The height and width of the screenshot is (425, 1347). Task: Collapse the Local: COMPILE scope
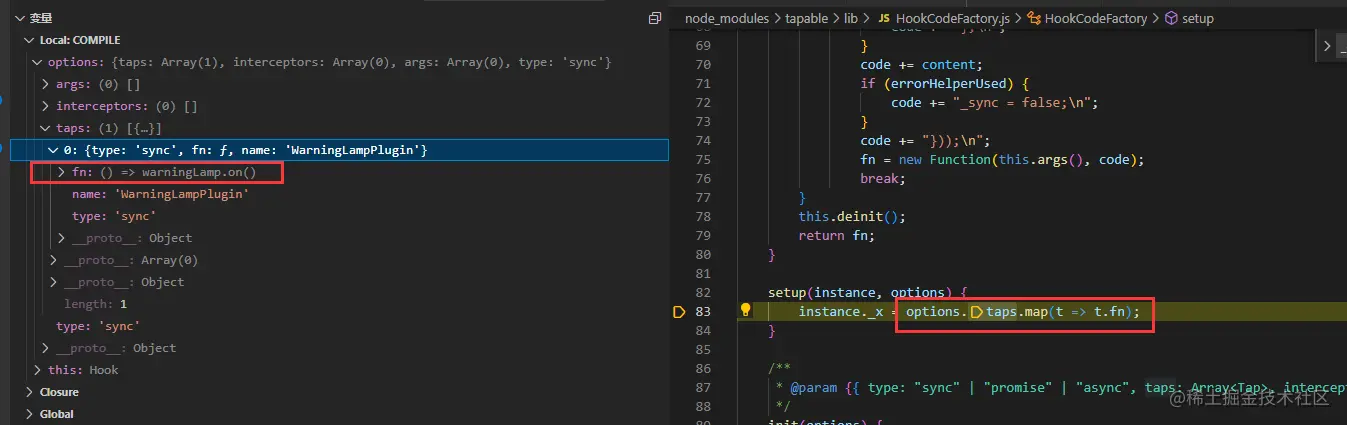pos(28,40)
